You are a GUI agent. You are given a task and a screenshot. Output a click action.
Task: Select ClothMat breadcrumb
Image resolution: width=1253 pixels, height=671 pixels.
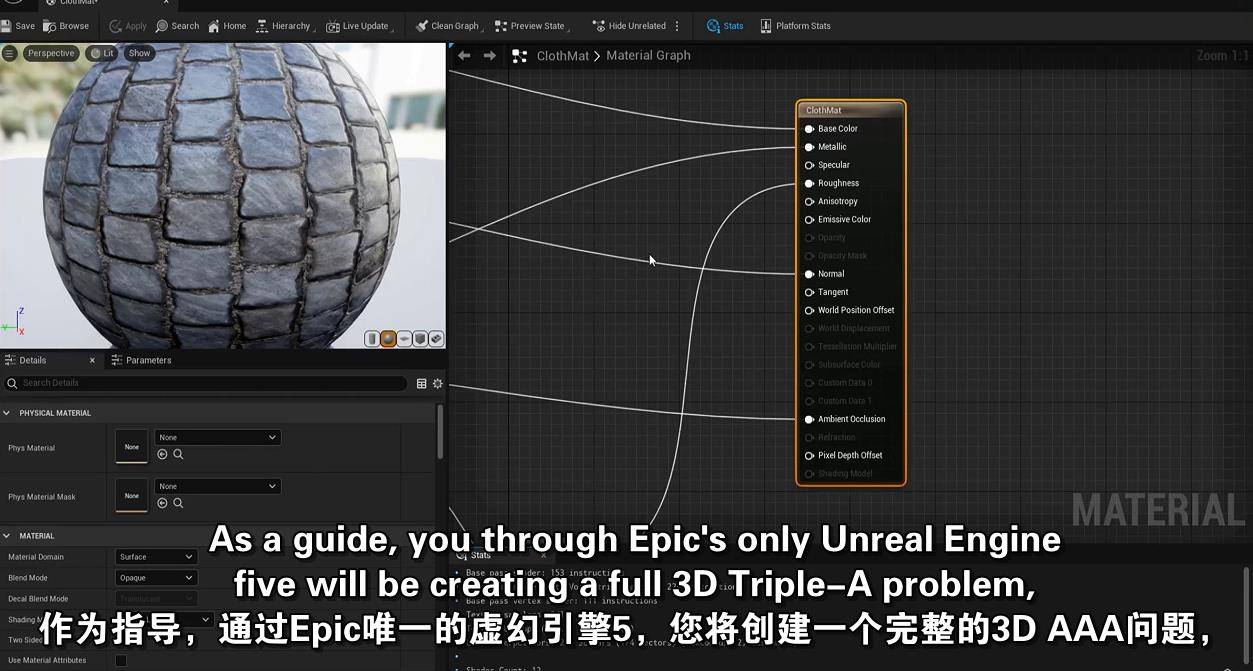[563, 56]
